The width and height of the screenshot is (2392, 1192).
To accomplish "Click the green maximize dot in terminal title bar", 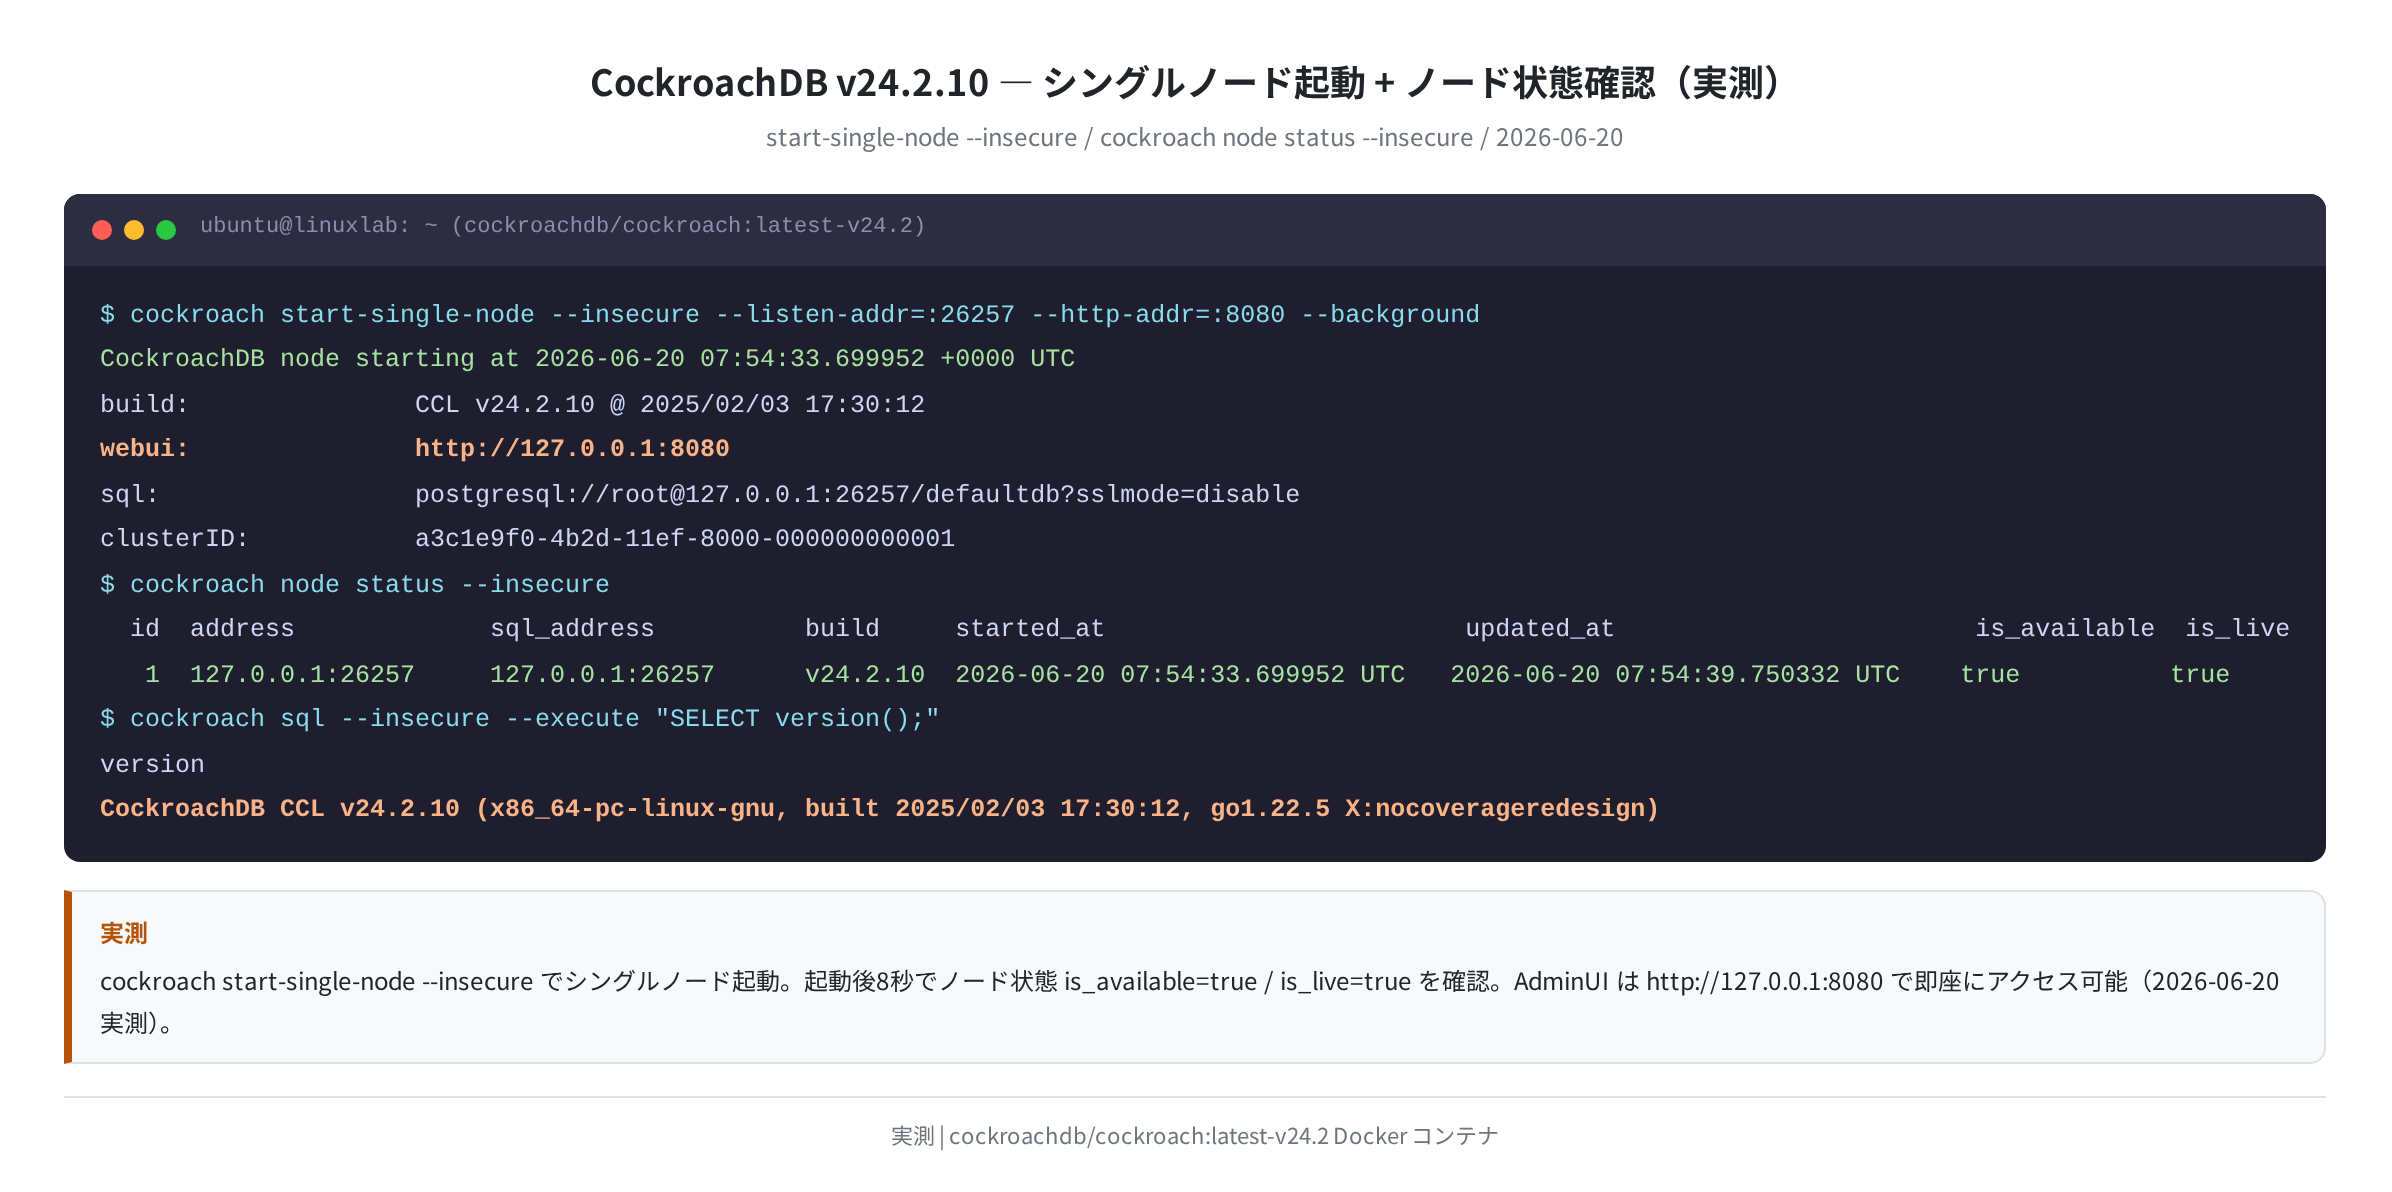I will (x=166, y=230).
